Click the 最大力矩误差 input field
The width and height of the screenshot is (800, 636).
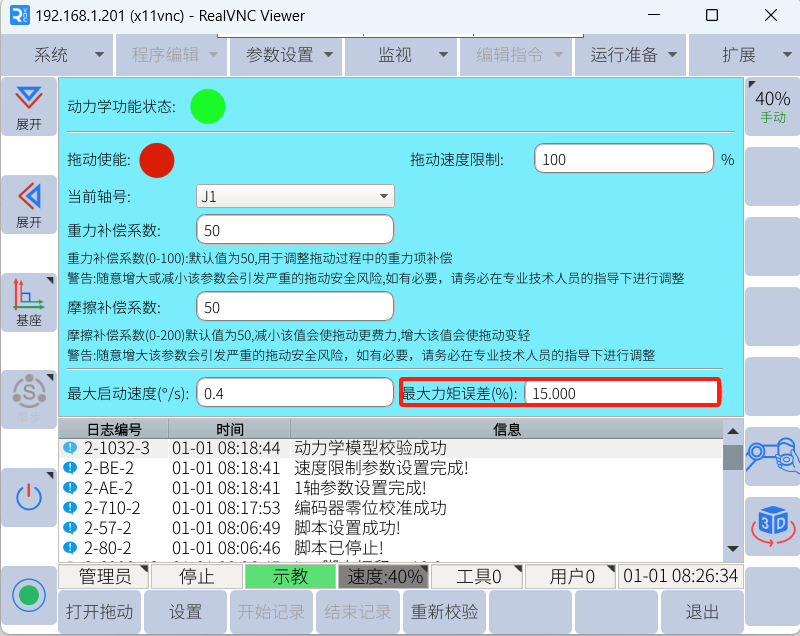tap(620, 393)
